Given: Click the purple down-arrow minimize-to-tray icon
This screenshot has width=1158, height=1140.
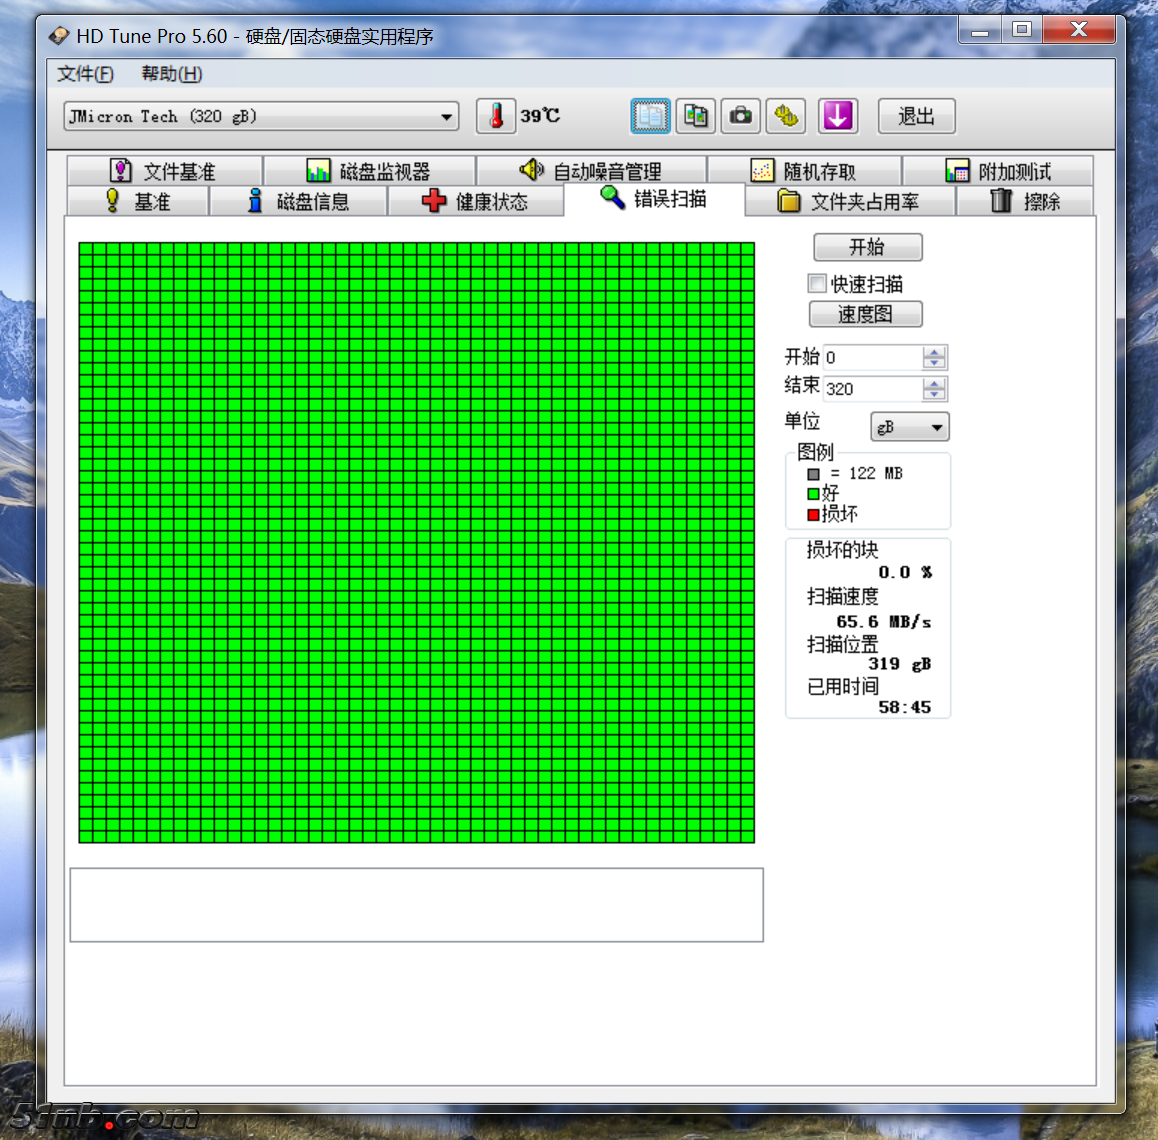Looking at the screenshot, I should click(x=837, y=116).
